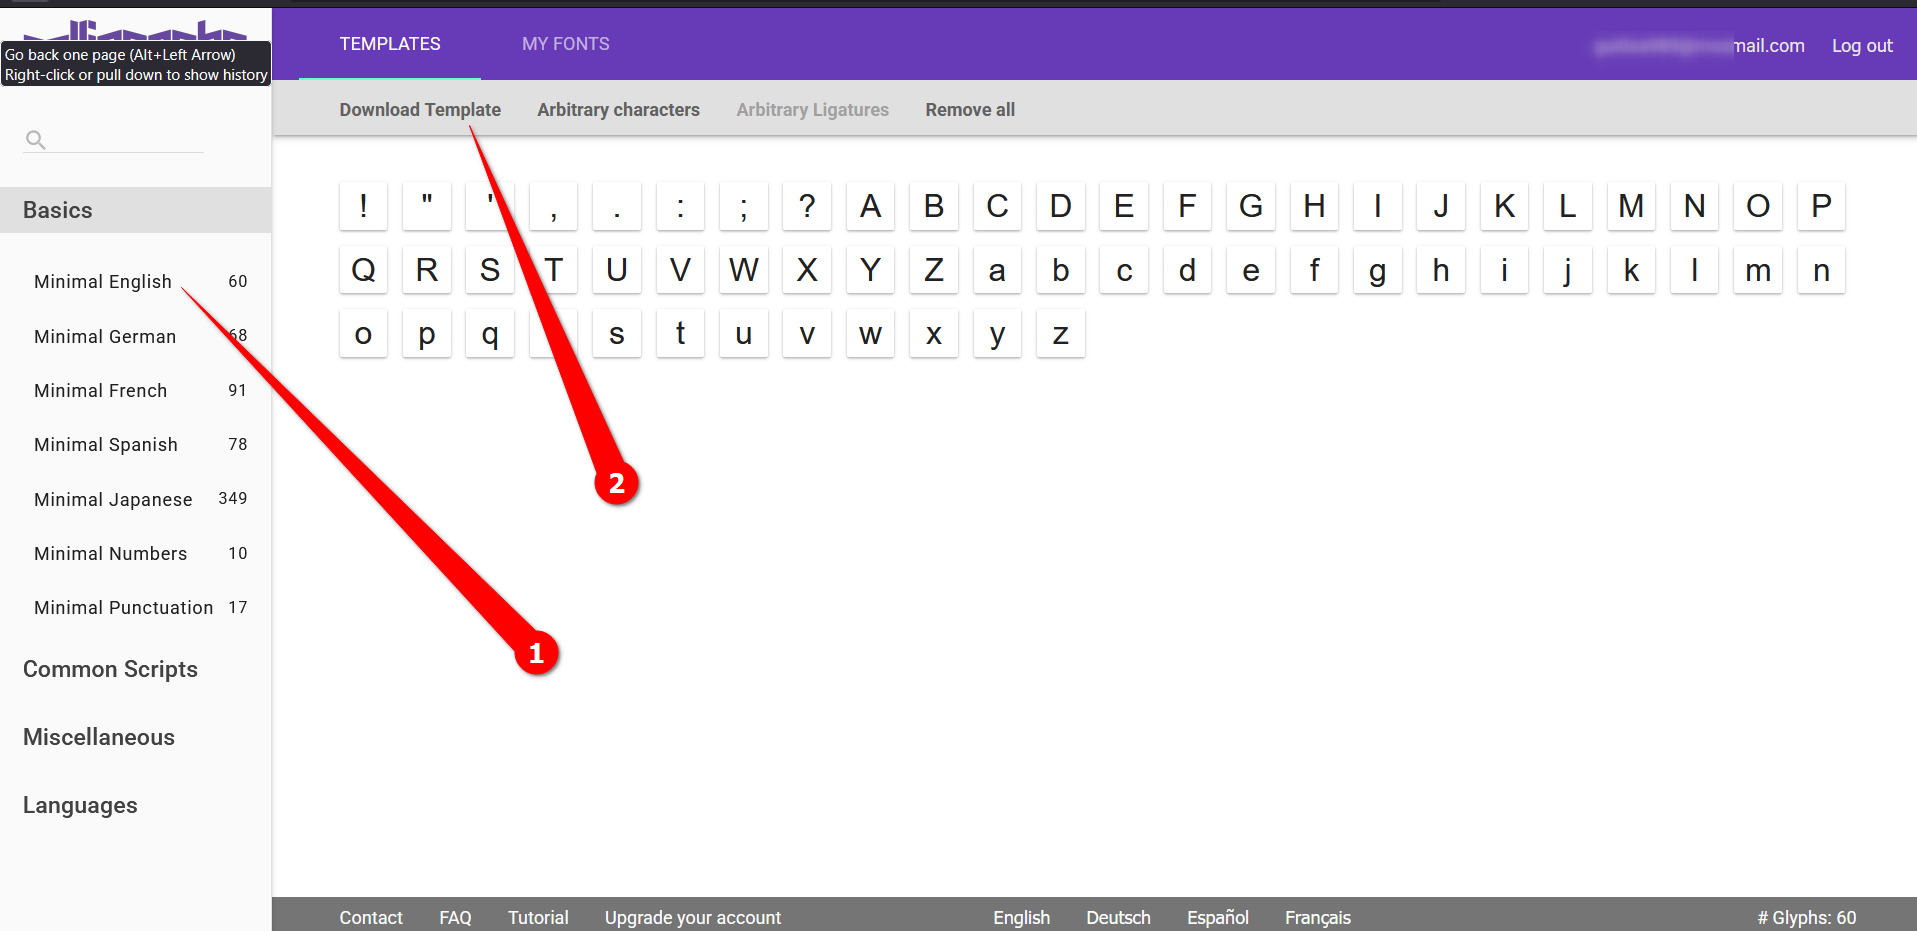The height and width of the screenshot is (931, 1917).
Task: Click the lowercase p glyph tile
Action: coord(427,334)
